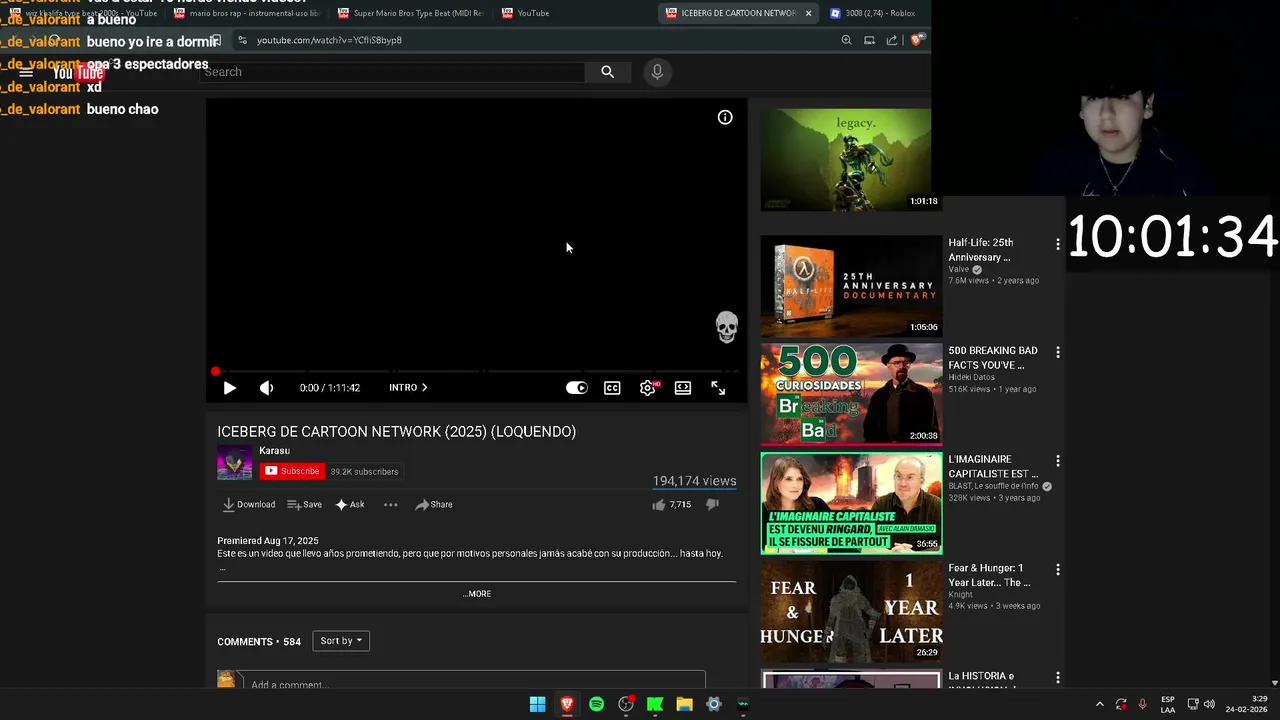Open Karasu channel avatar
Image resolution: width=1280 pixels, height=720 pixels.
pos(235,463)
